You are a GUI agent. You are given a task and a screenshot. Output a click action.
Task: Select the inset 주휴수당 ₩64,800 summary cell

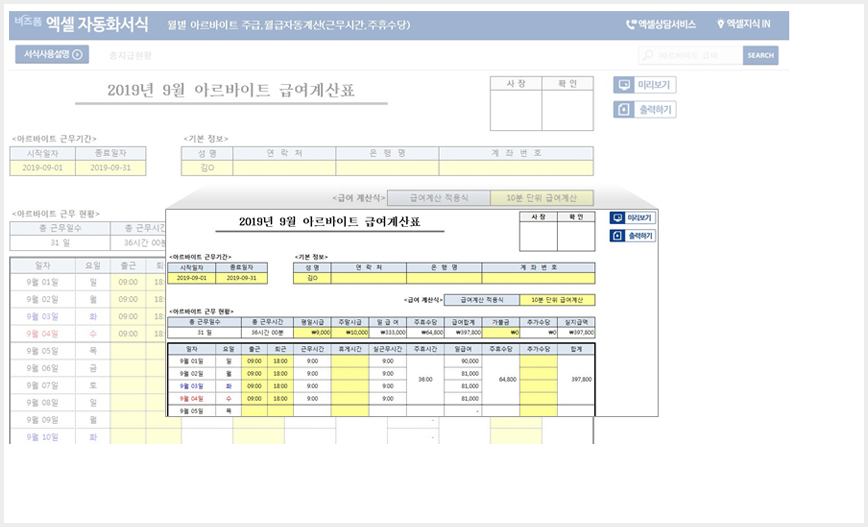pos(425,333)
